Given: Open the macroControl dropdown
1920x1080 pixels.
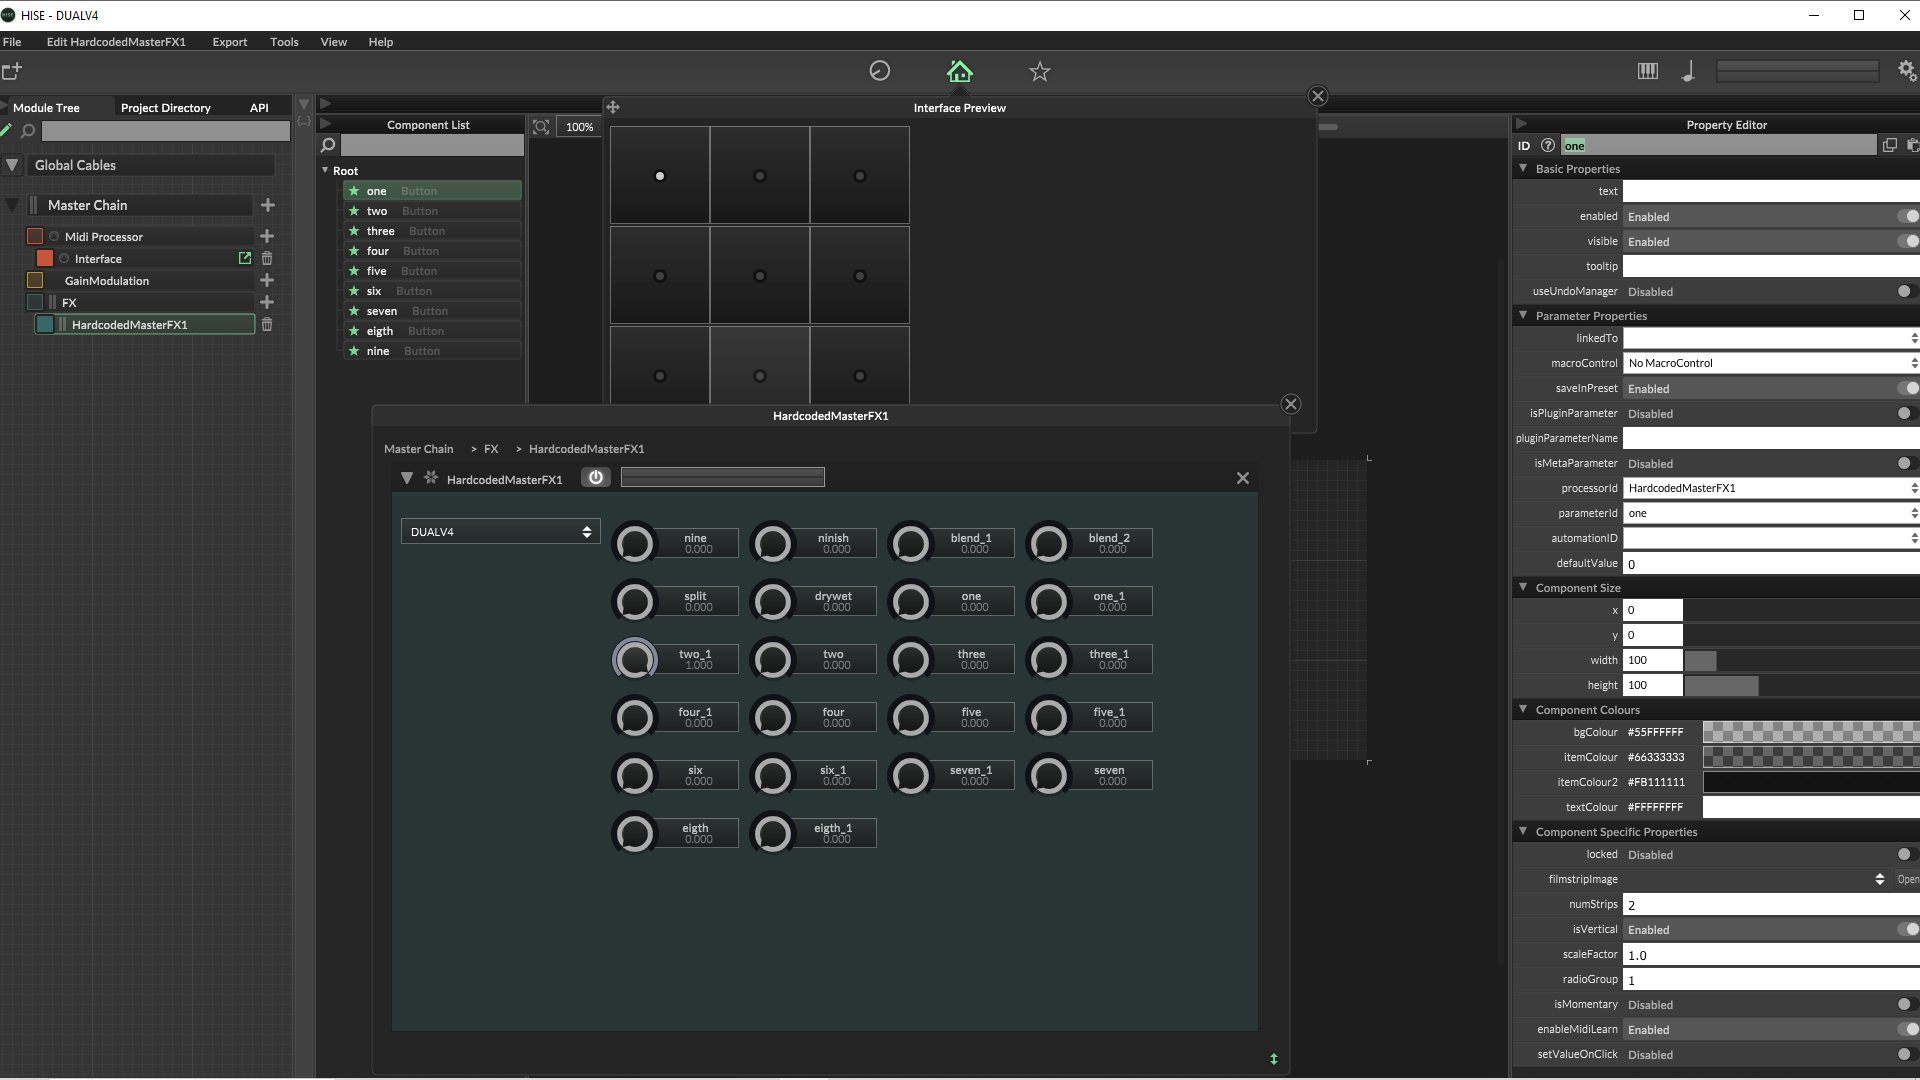Looking at the screenshot, I should 1771,363.
